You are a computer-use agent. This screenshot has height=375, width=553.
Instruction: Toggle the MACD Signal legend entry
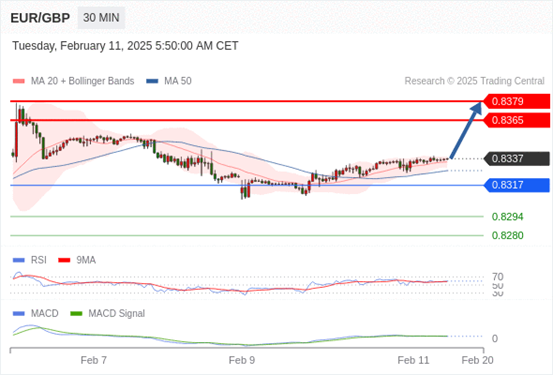click(108, 313)
